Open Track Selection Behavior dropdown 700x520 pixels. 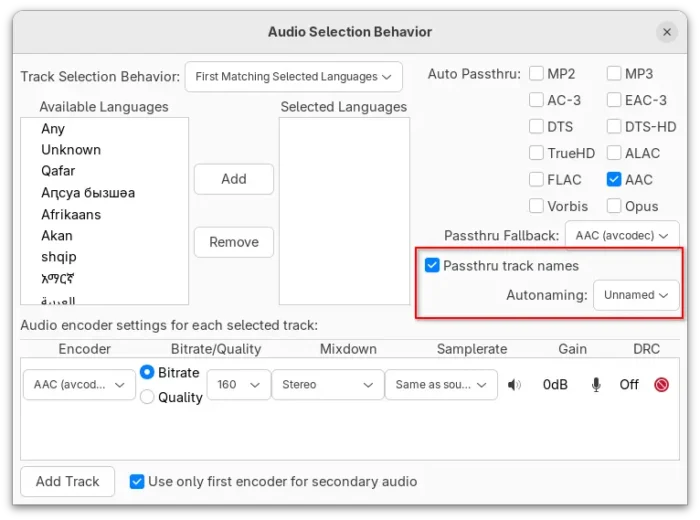pos(293,77)
